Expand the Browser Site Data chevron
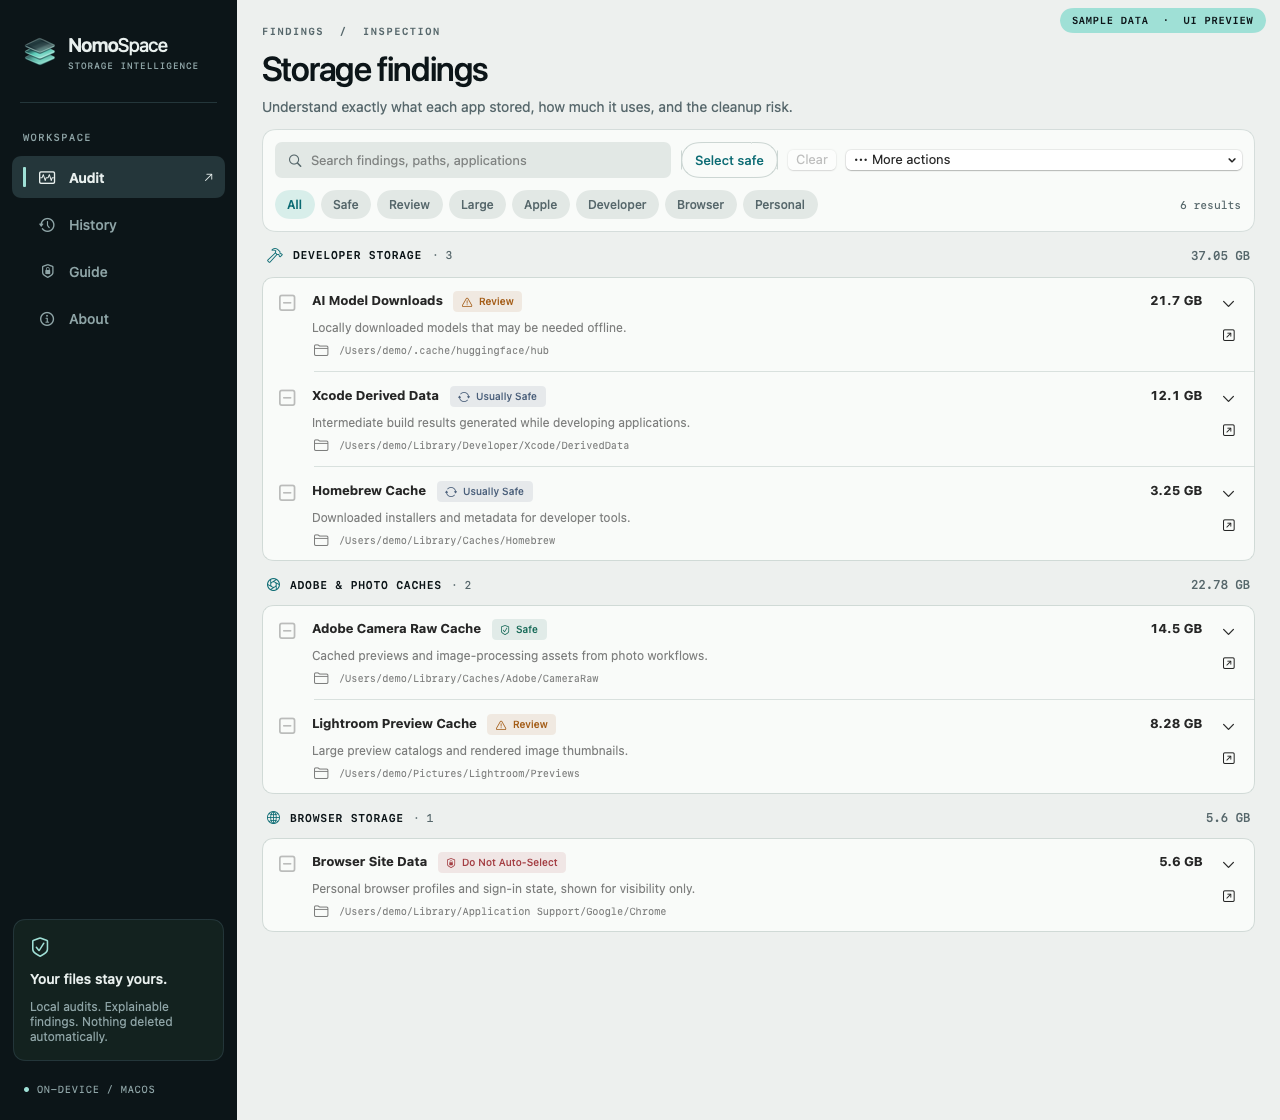 (1229, 864)
